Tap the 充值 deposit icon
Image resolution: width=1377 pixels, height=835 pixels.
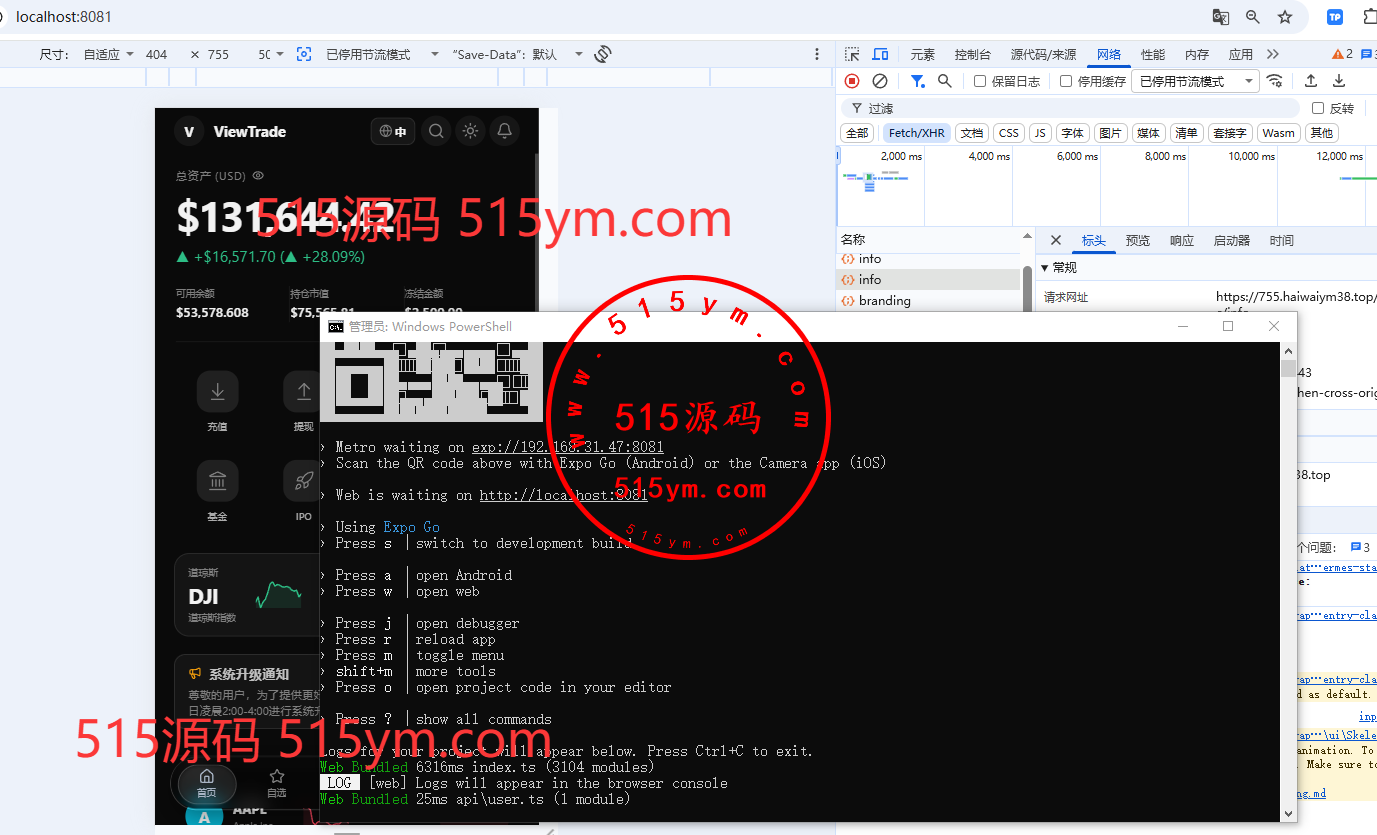217,392
